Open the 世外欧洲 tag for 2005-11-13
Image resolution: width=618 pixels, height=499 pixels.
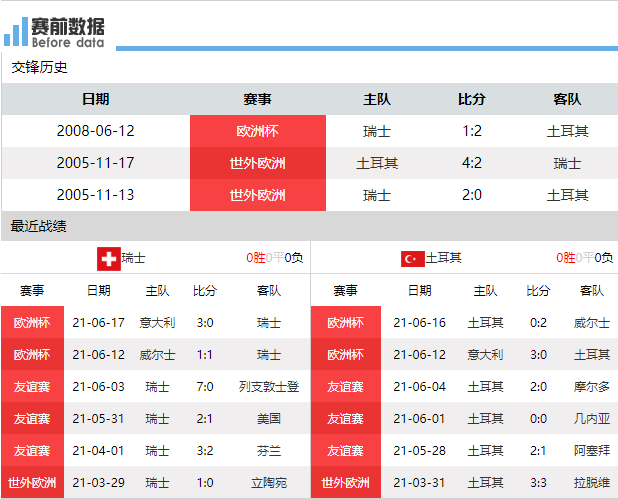(258, 195)
